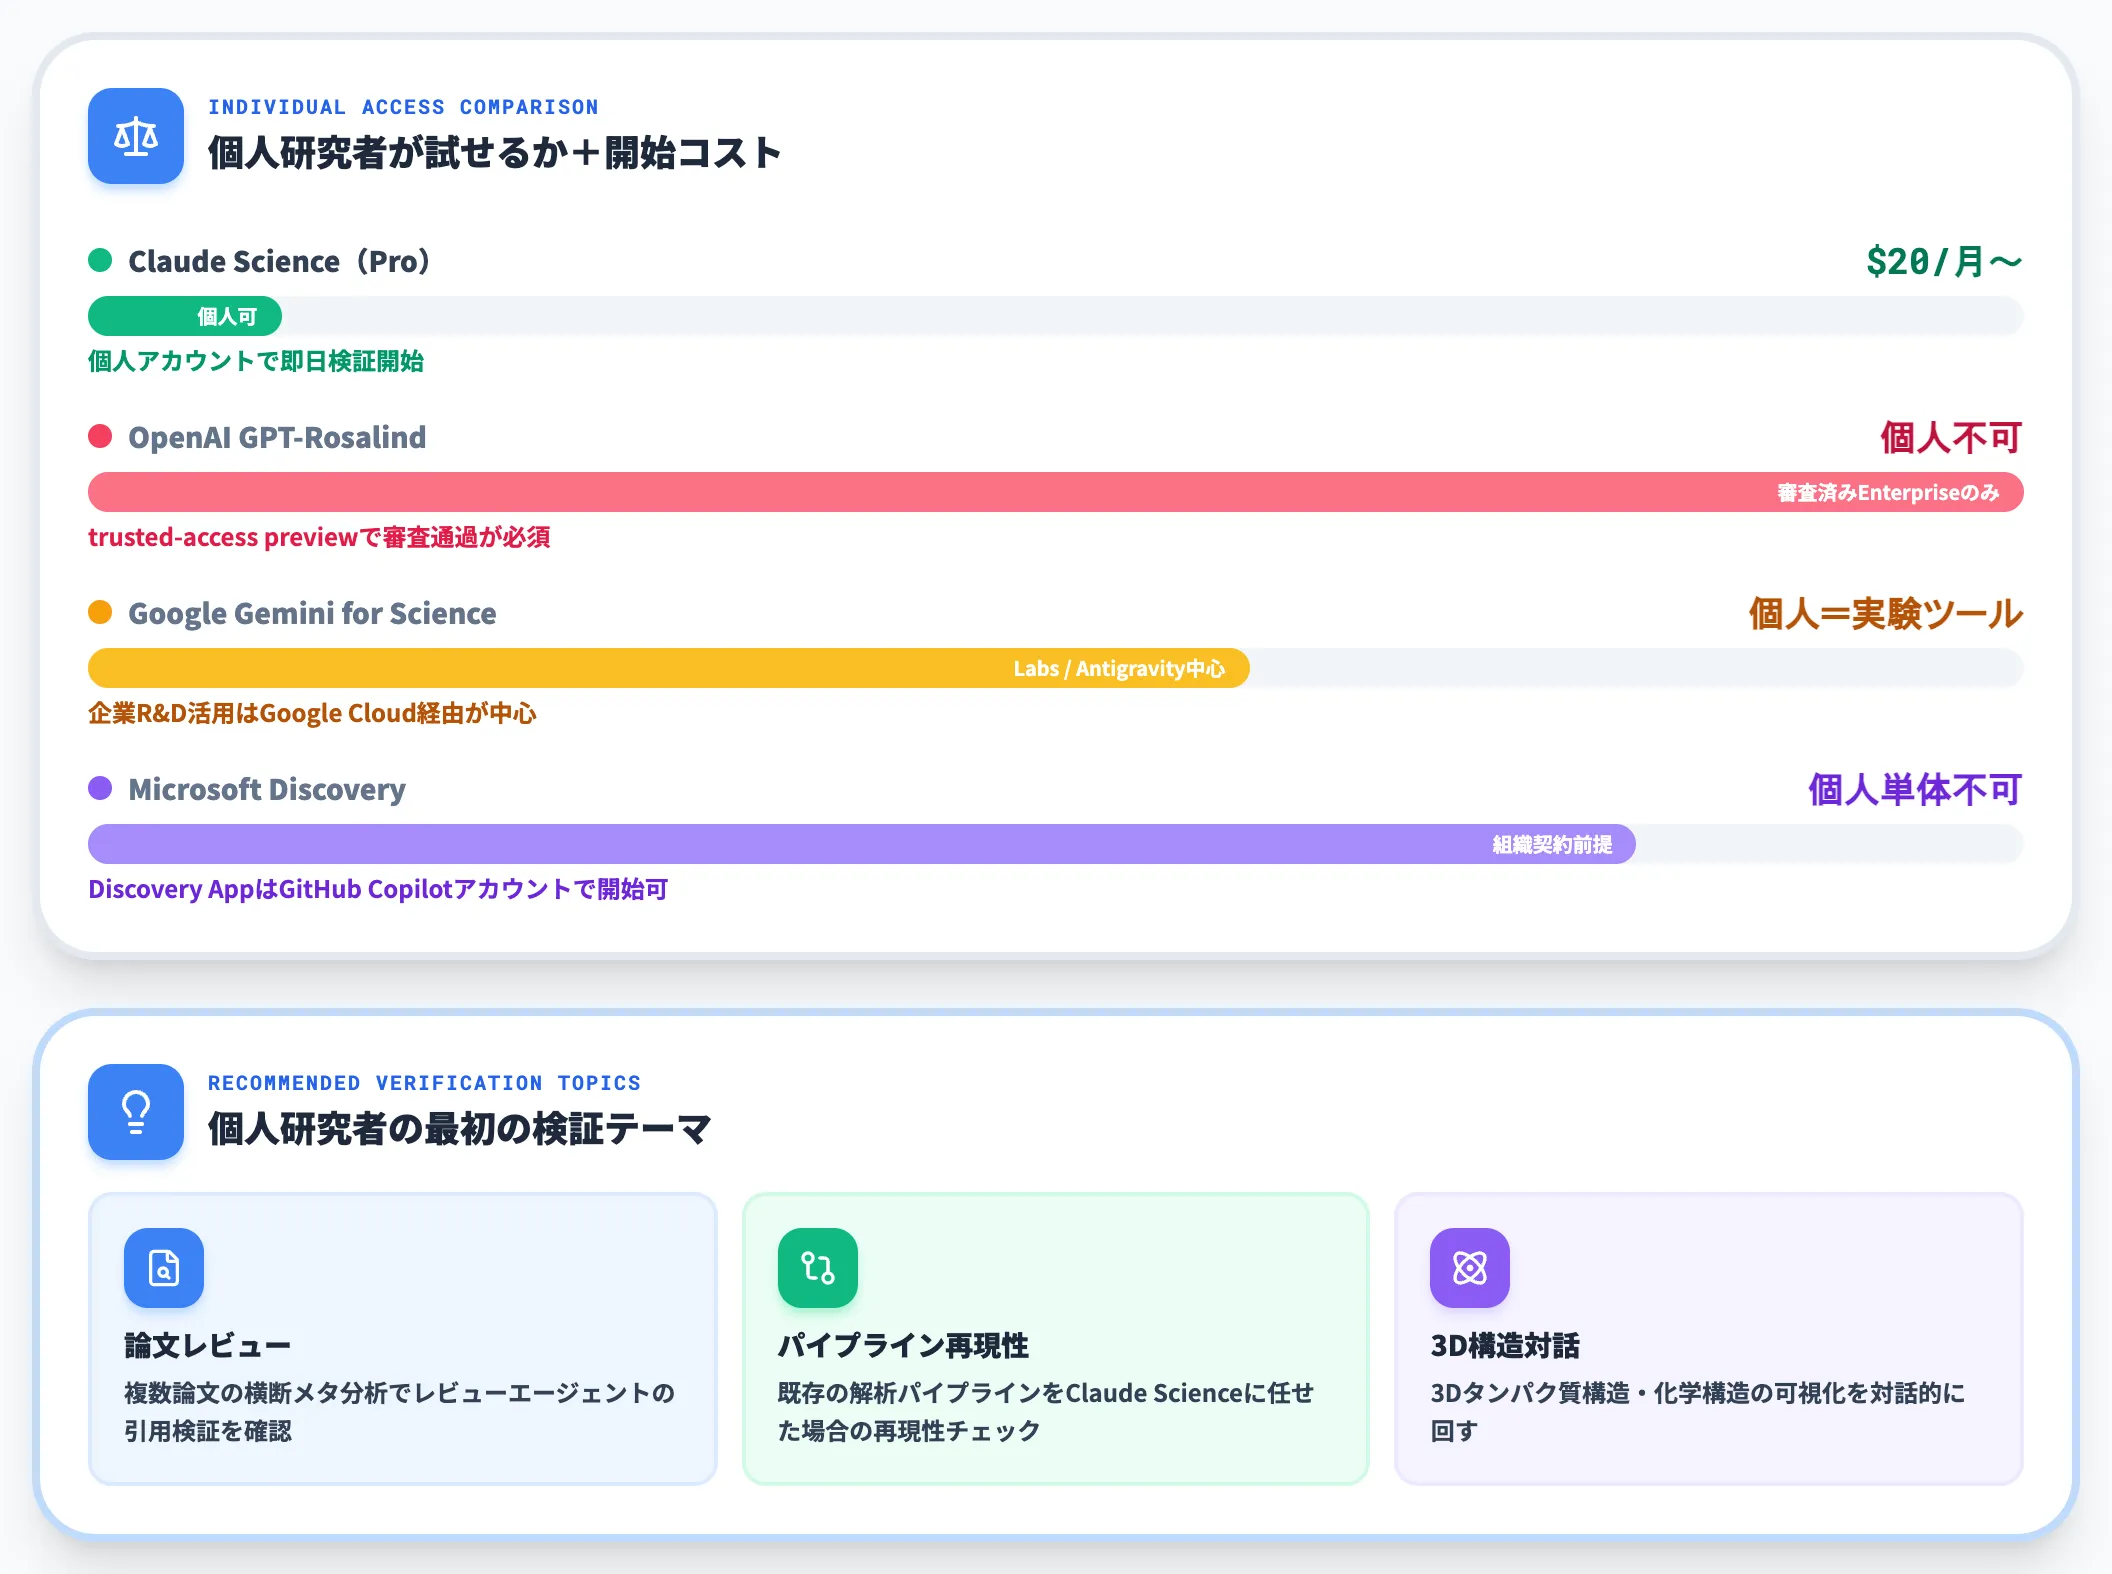Click the red 審査済みEnterpriseのみ bar
Image resolution: width=2112 pixels, height=1574 pixels.
1056,492
